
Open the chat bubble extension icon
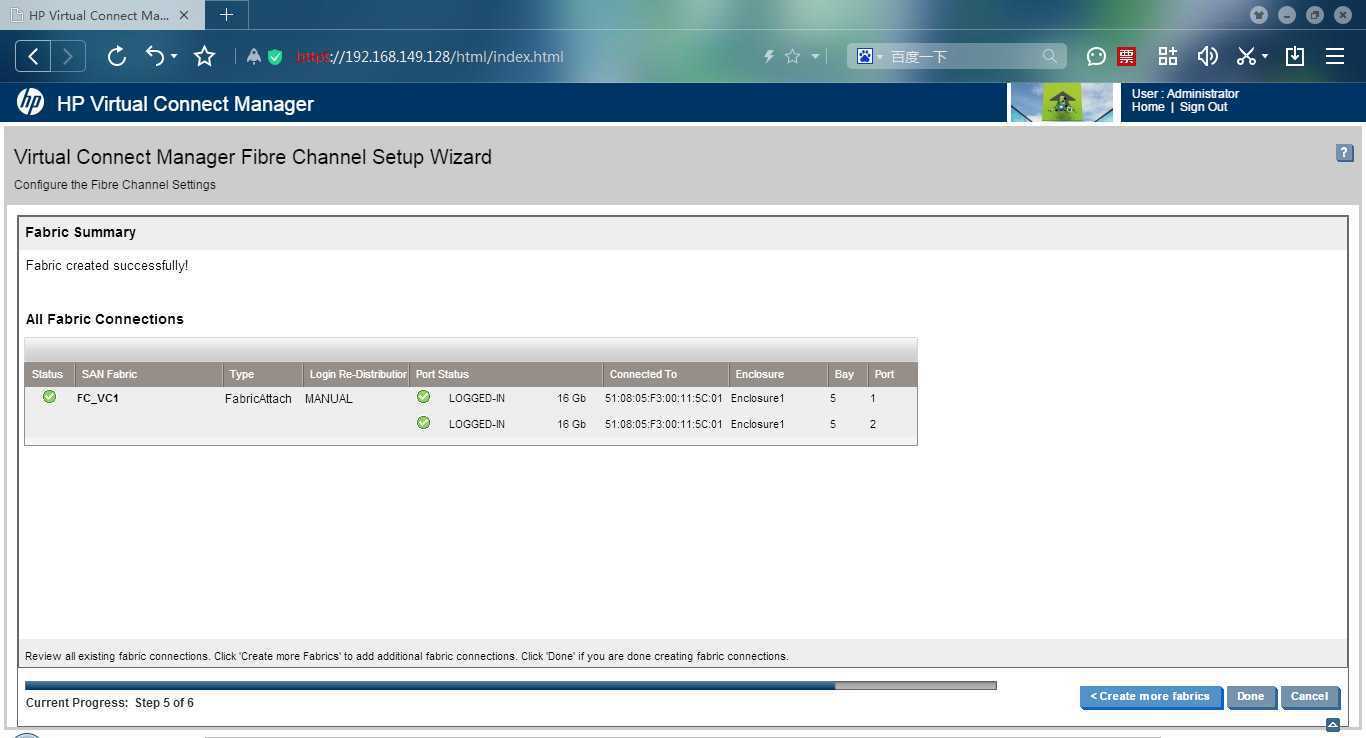1096,56
